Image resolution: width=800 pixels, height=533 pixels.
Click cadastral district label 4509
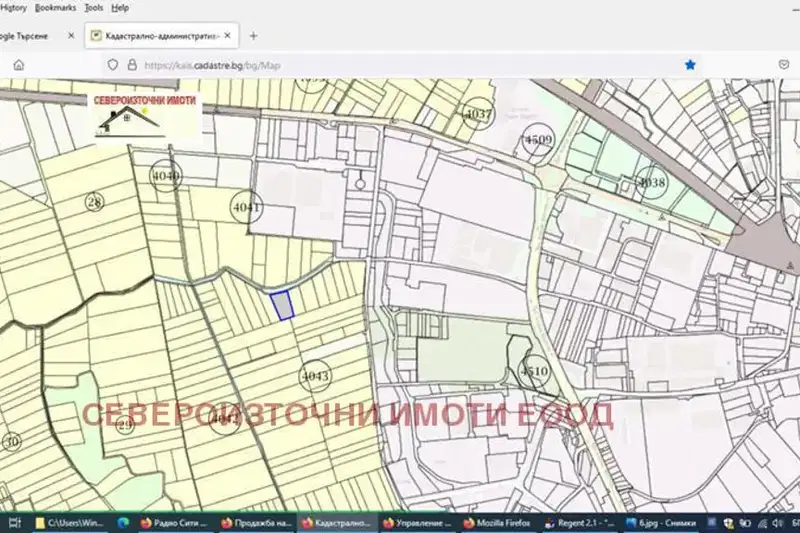coord(539,140)
